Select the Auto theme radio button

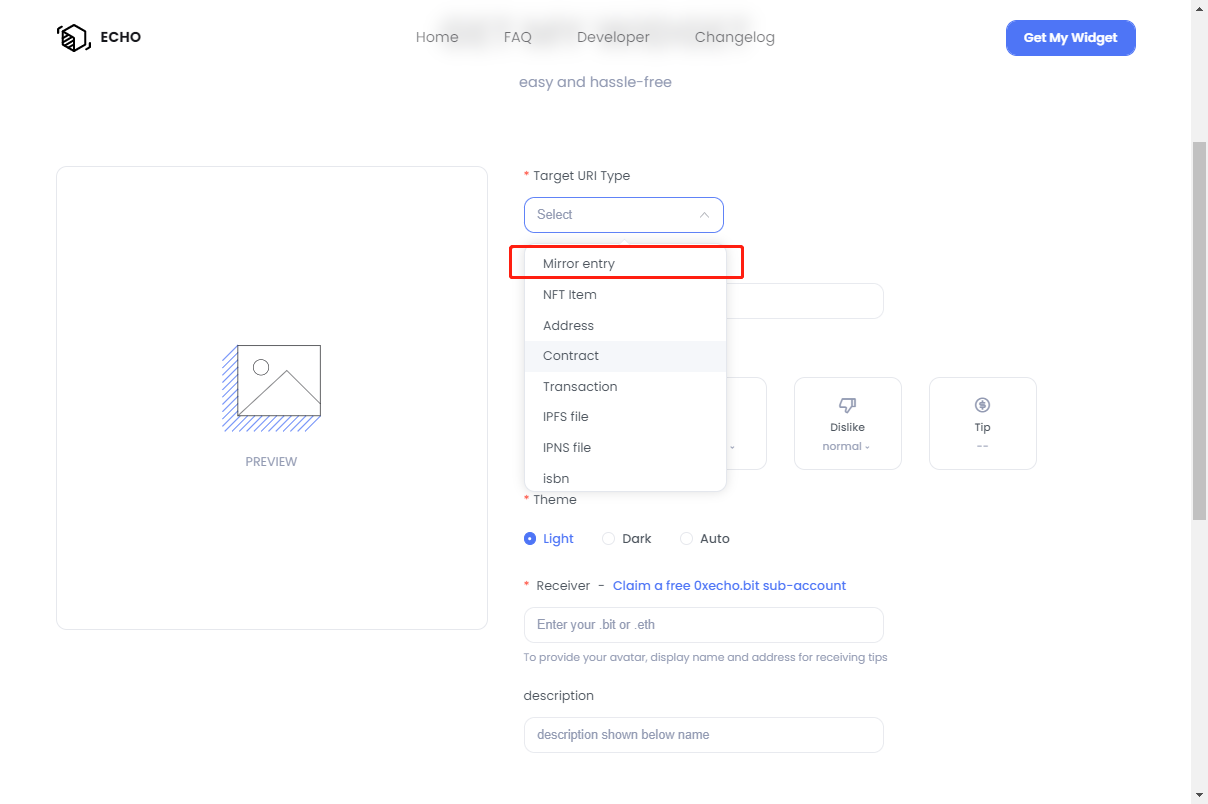click(686, 539)
